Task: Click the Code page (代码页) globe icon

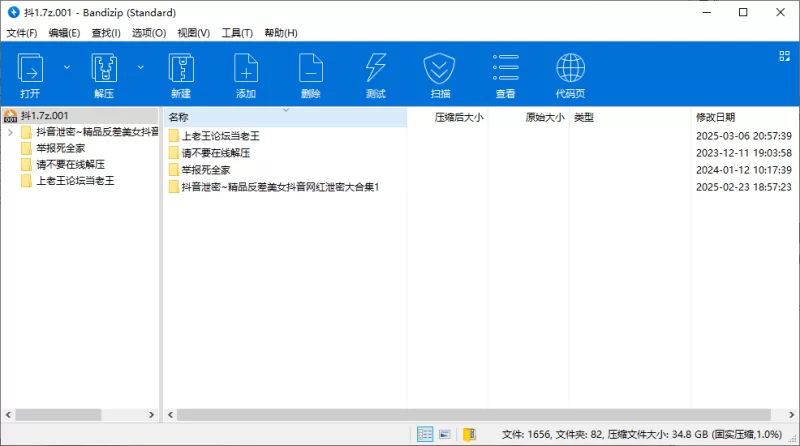Action: pyautogui.click(x=570, y=75)
